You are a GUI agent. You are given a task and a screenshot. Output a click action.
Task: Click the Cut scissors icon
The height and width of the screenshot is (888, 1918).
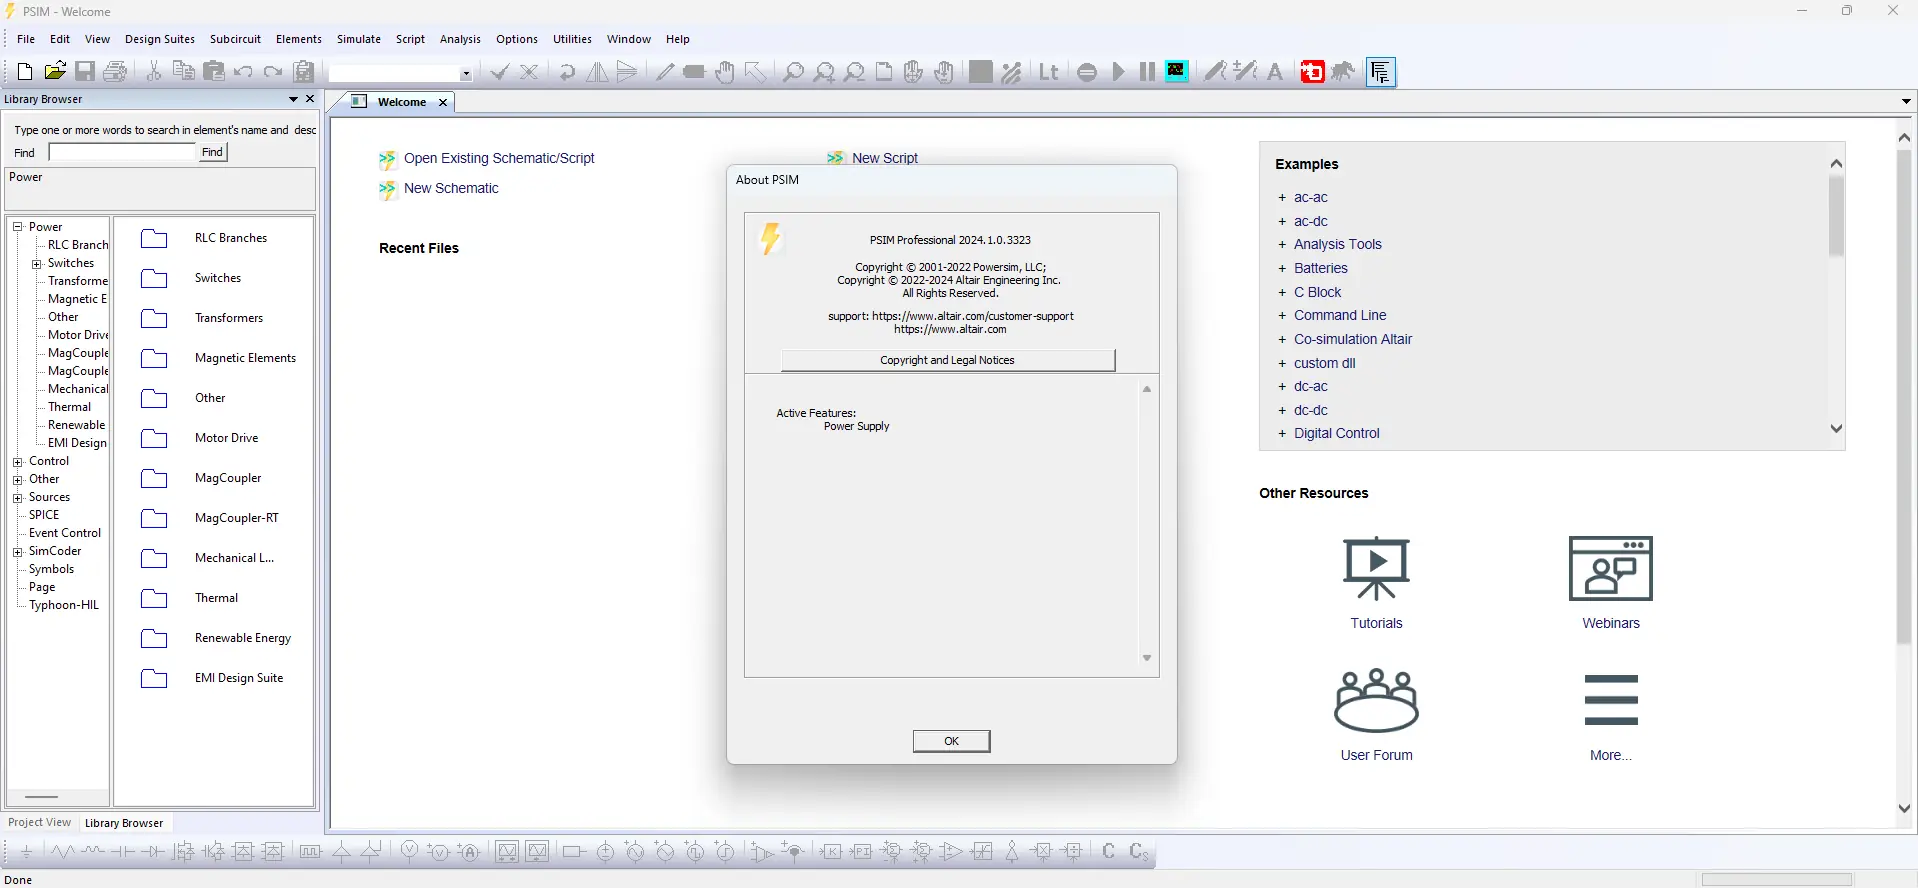pyautogui.click(x=154, y=72)
